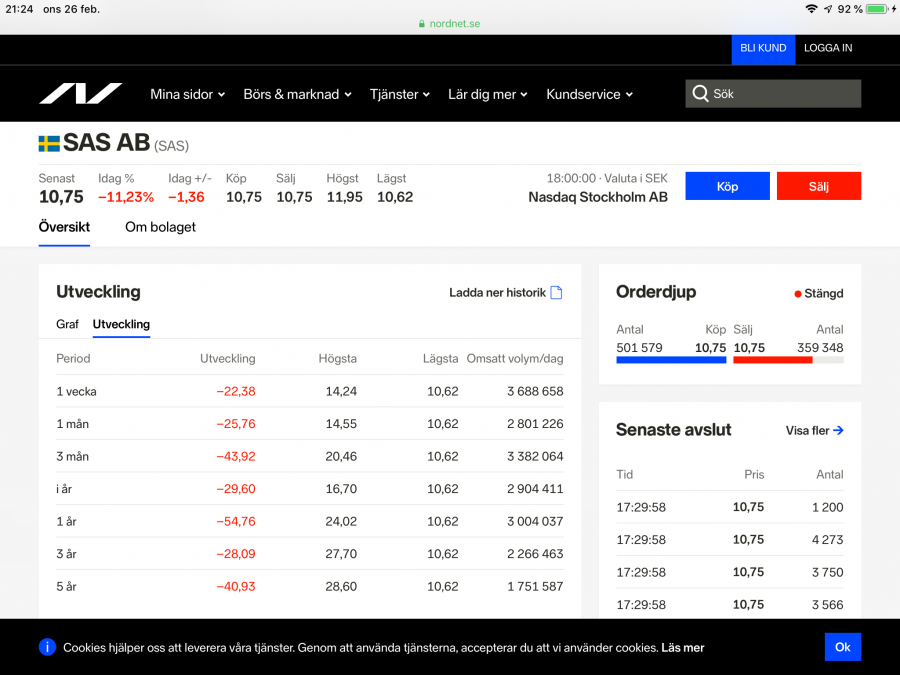Screen dimensions: 900x675
Task: Click the download history document icon
Action: 557,293
